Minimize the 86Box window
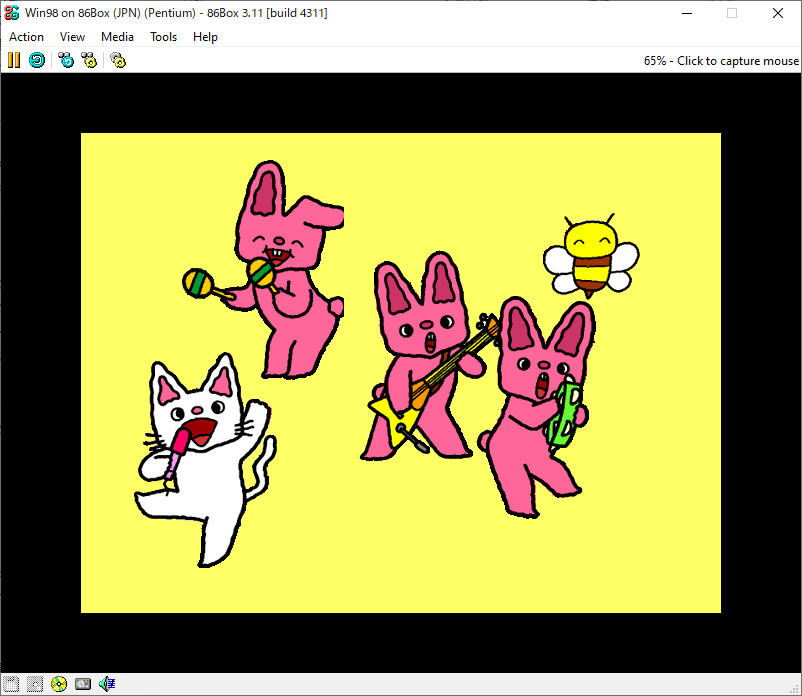Screen dimensions: 802x696 [x=687, y=13]
